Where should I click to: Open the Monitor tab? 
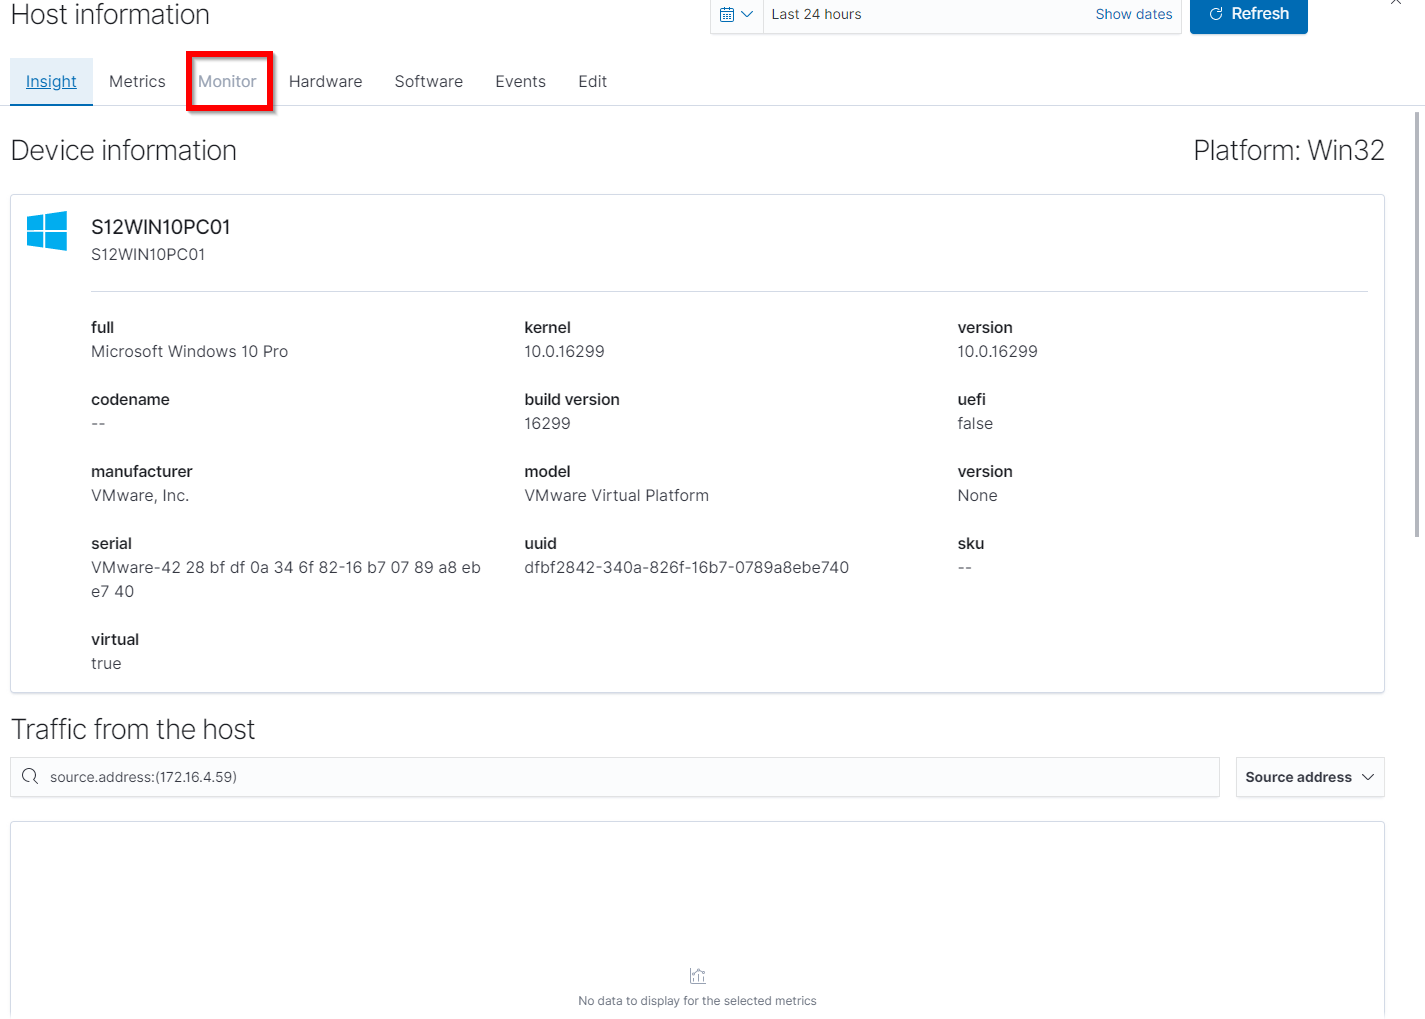click(x=227, y=81)
